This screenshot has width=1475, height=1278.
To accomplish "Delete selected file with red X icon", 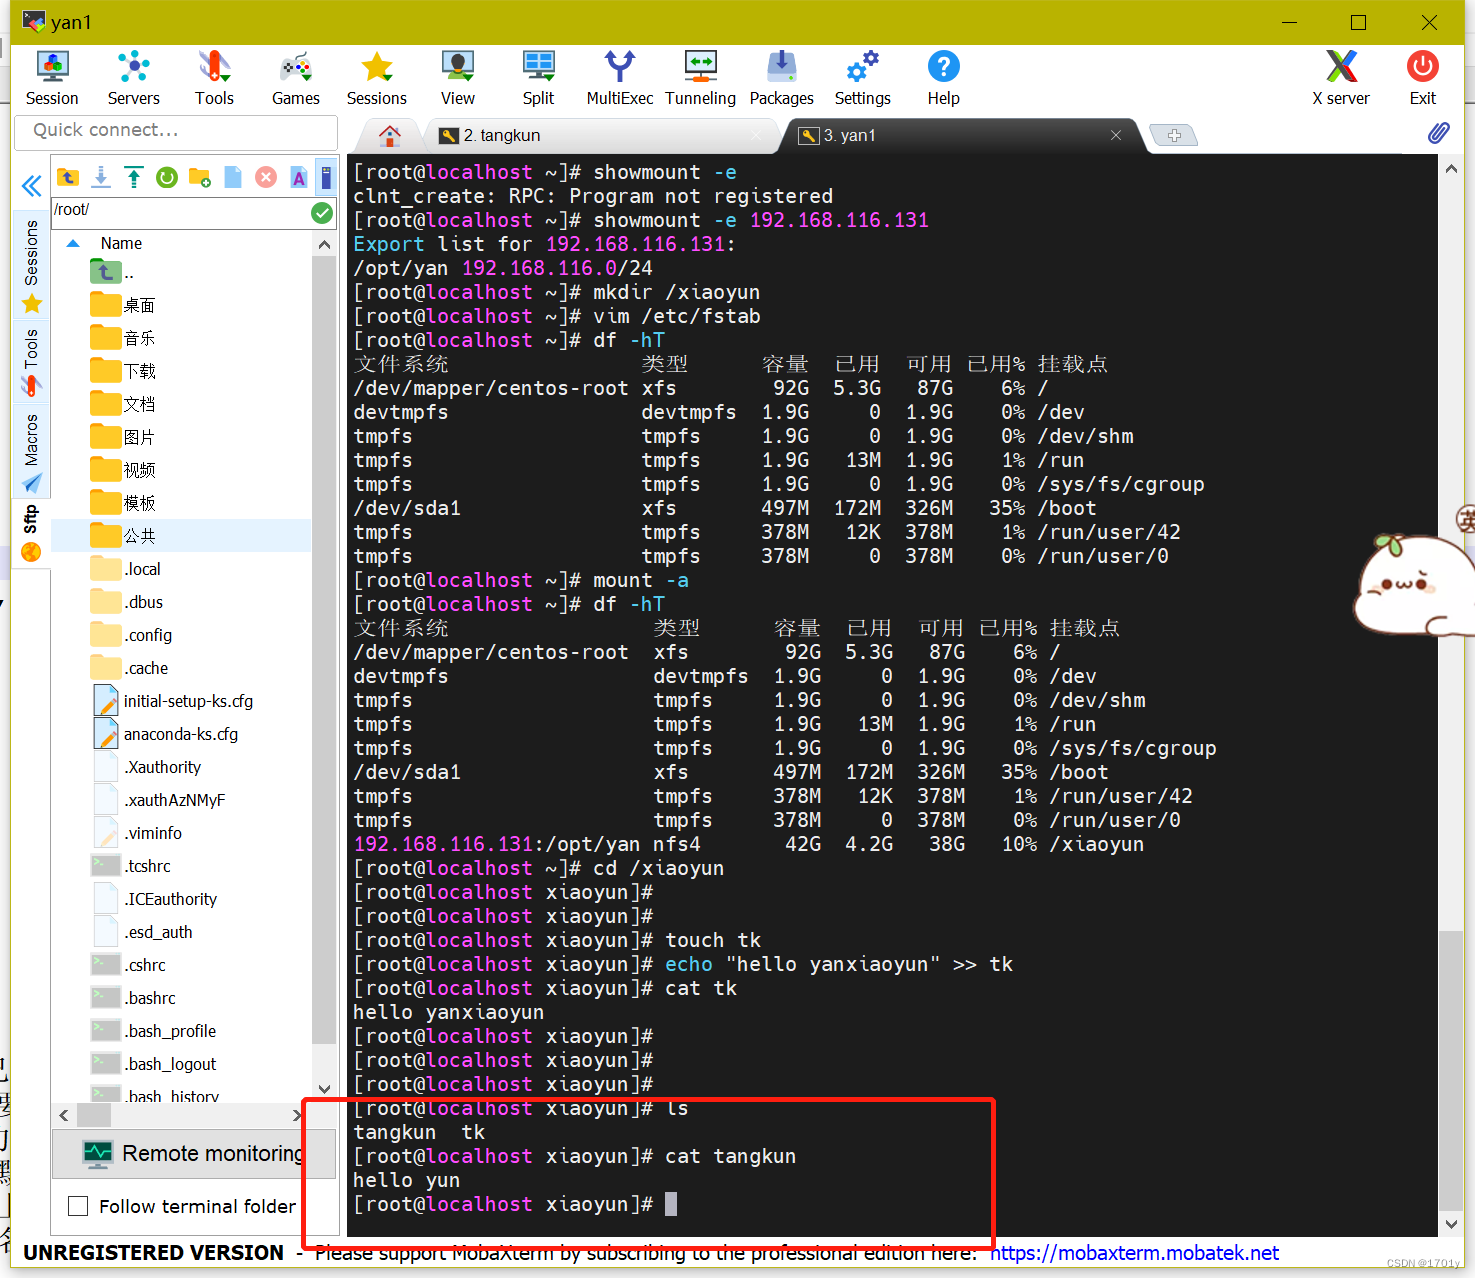I will click(x=266, y=177).
